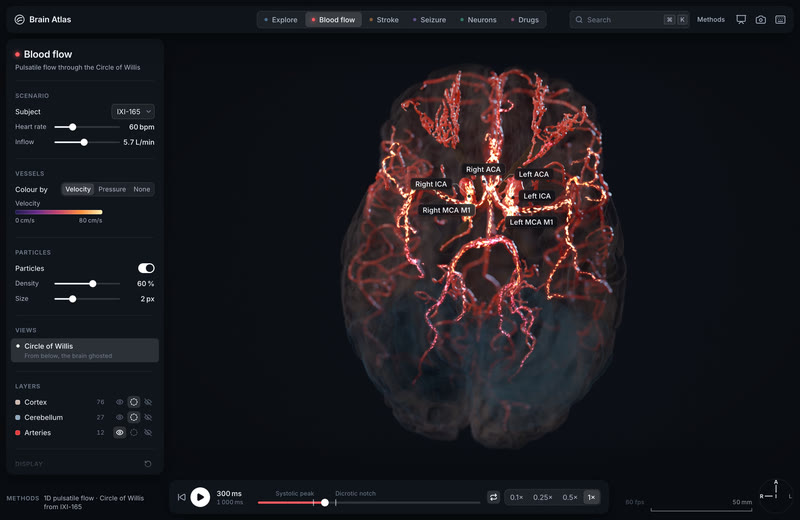Open the Neurons tab
Viewport: 800px width, 520px height.
[x=478, y=19]
